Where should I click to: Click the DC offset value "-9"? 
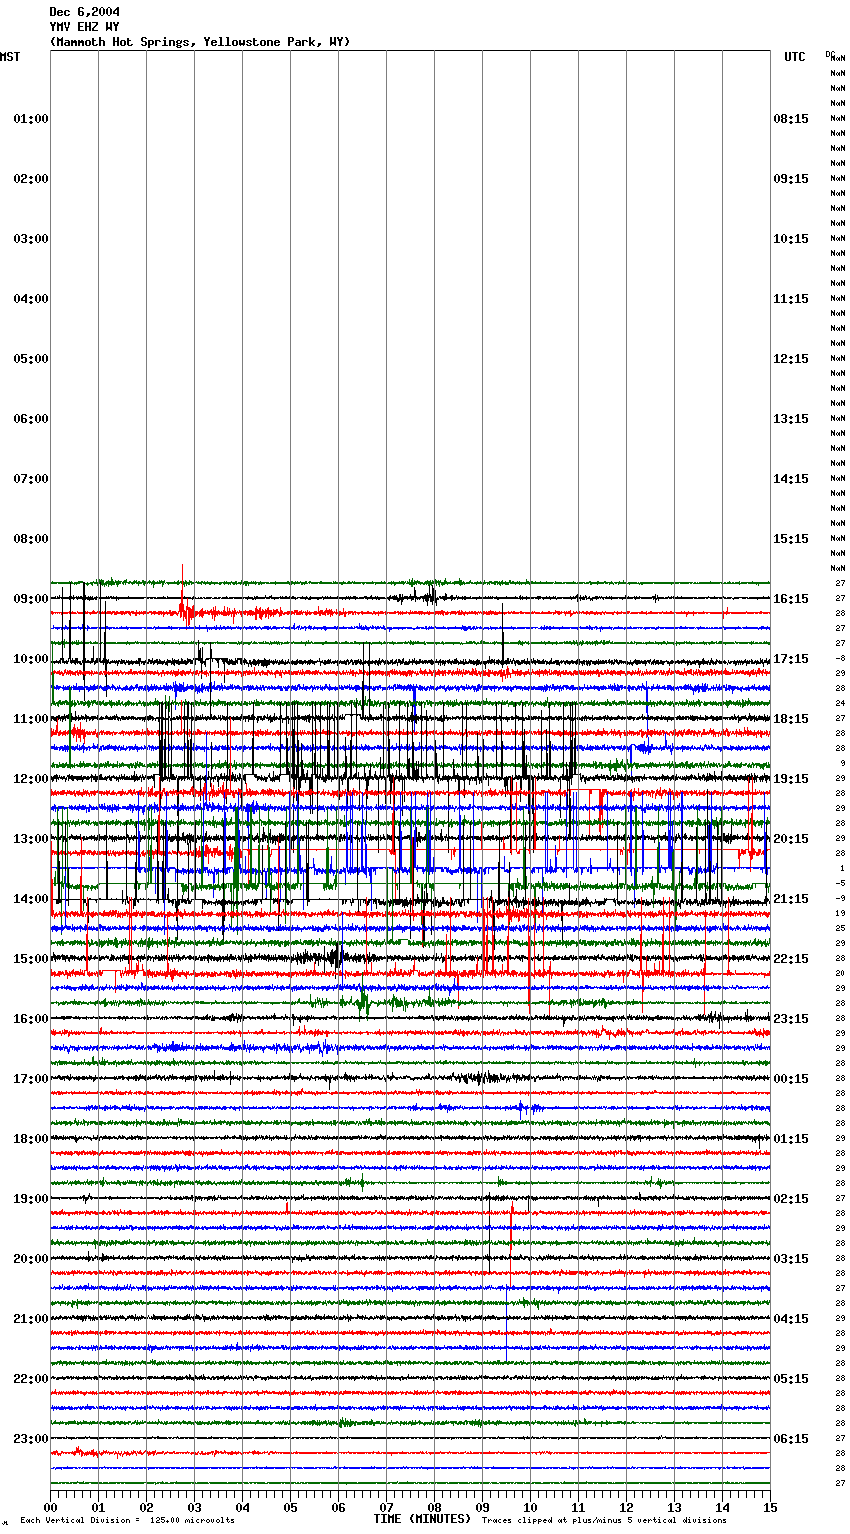[x=840, y=899]
